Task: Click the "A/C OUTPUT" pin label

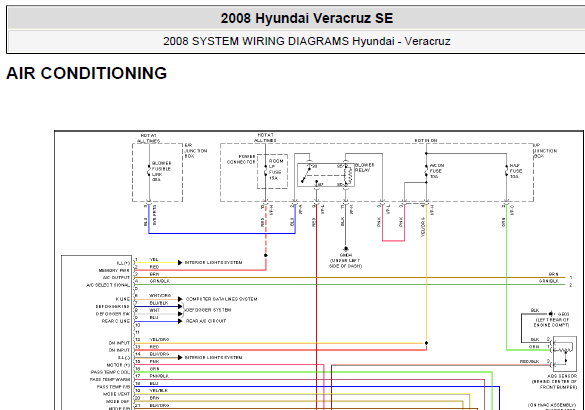Action: (x=116, y=278)
